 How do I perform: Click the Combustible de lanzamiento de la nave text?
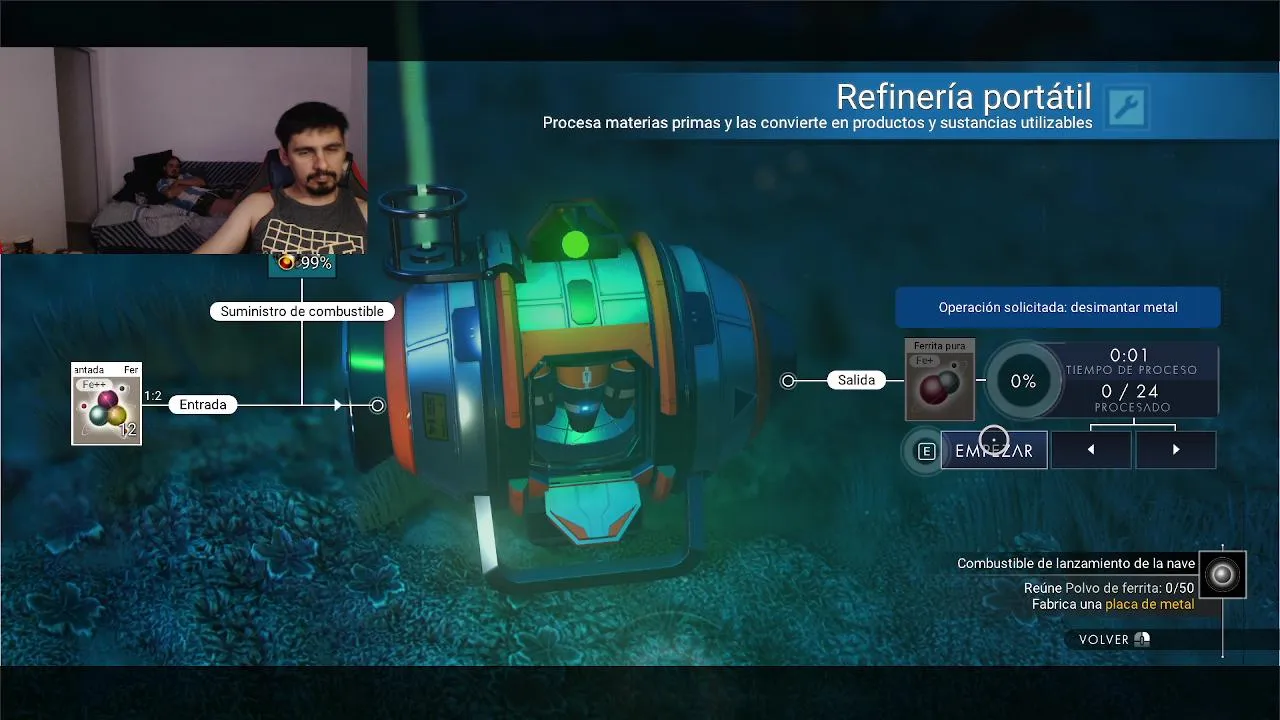pos(1076,563)
